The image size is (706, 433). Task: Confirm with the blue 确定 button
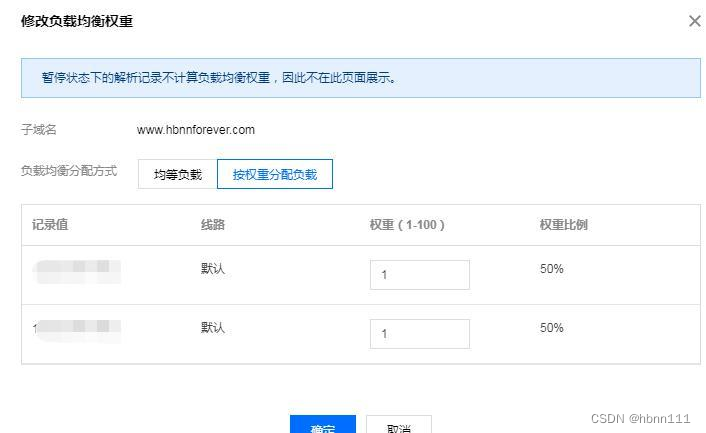(x=323, y=424)
